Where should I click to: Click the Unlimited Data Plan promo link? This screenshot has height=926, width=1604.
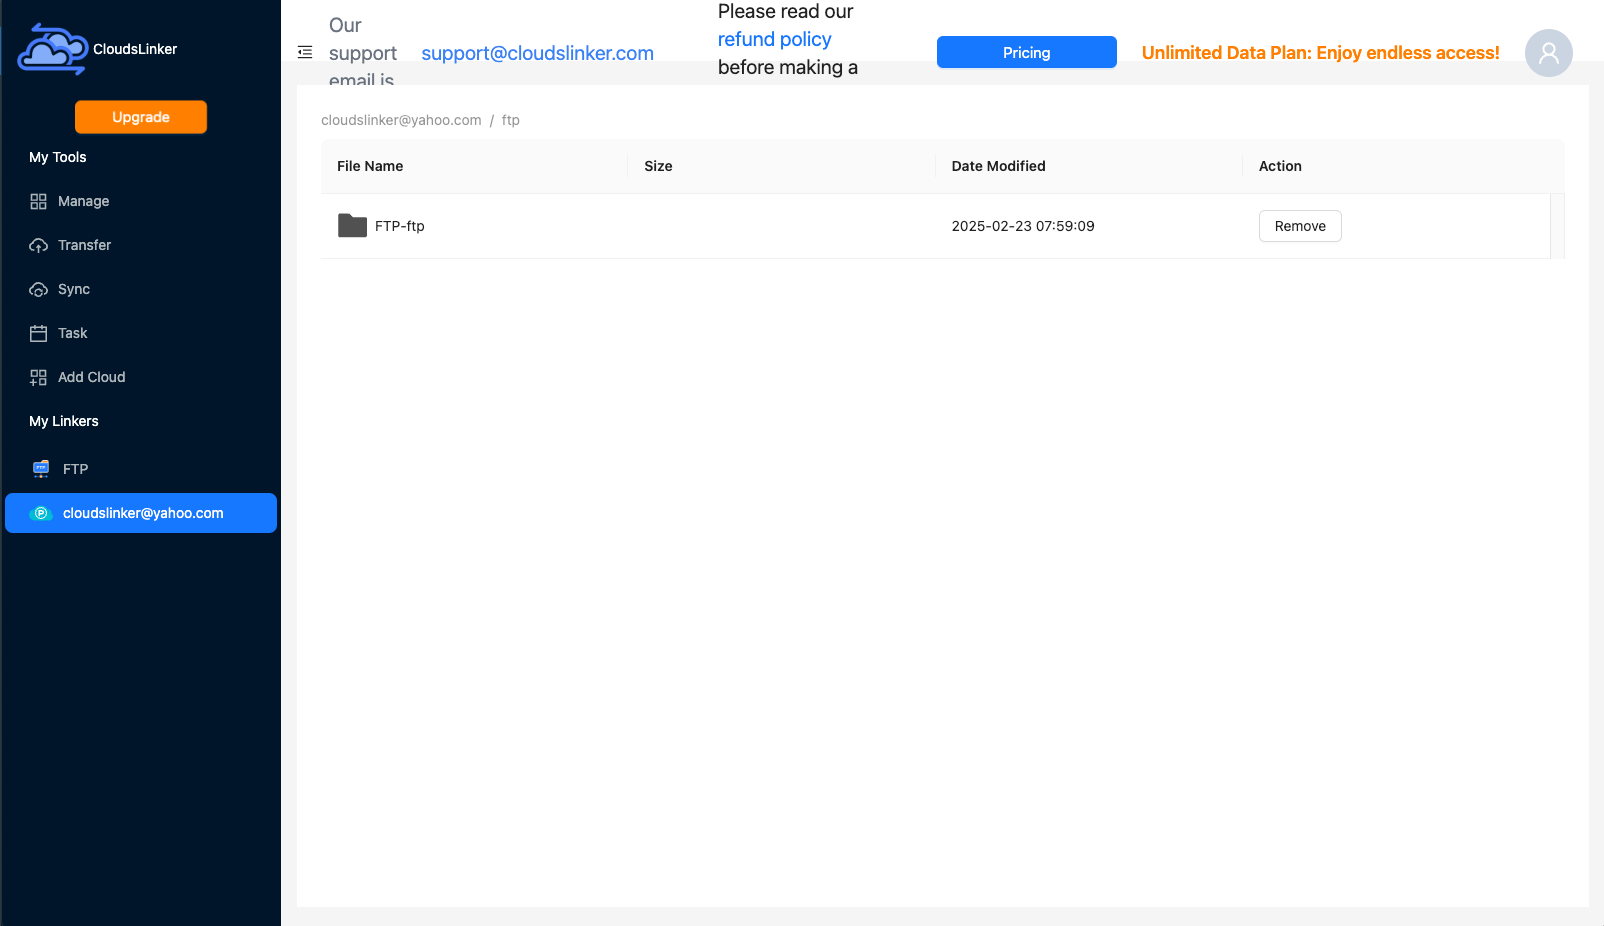(1320, 53)
